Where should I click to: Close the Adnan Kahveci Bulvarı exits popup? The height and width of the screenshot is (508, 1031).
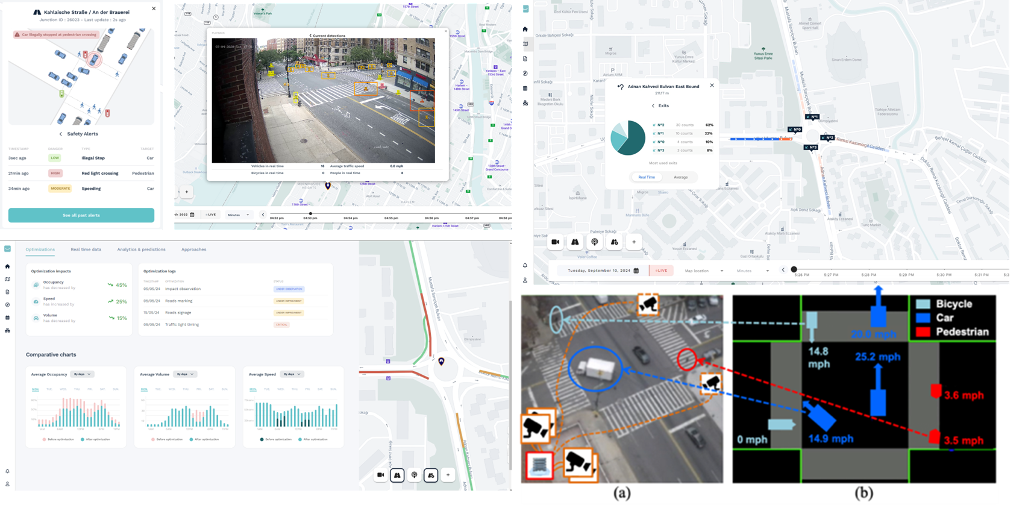point(712,87)
